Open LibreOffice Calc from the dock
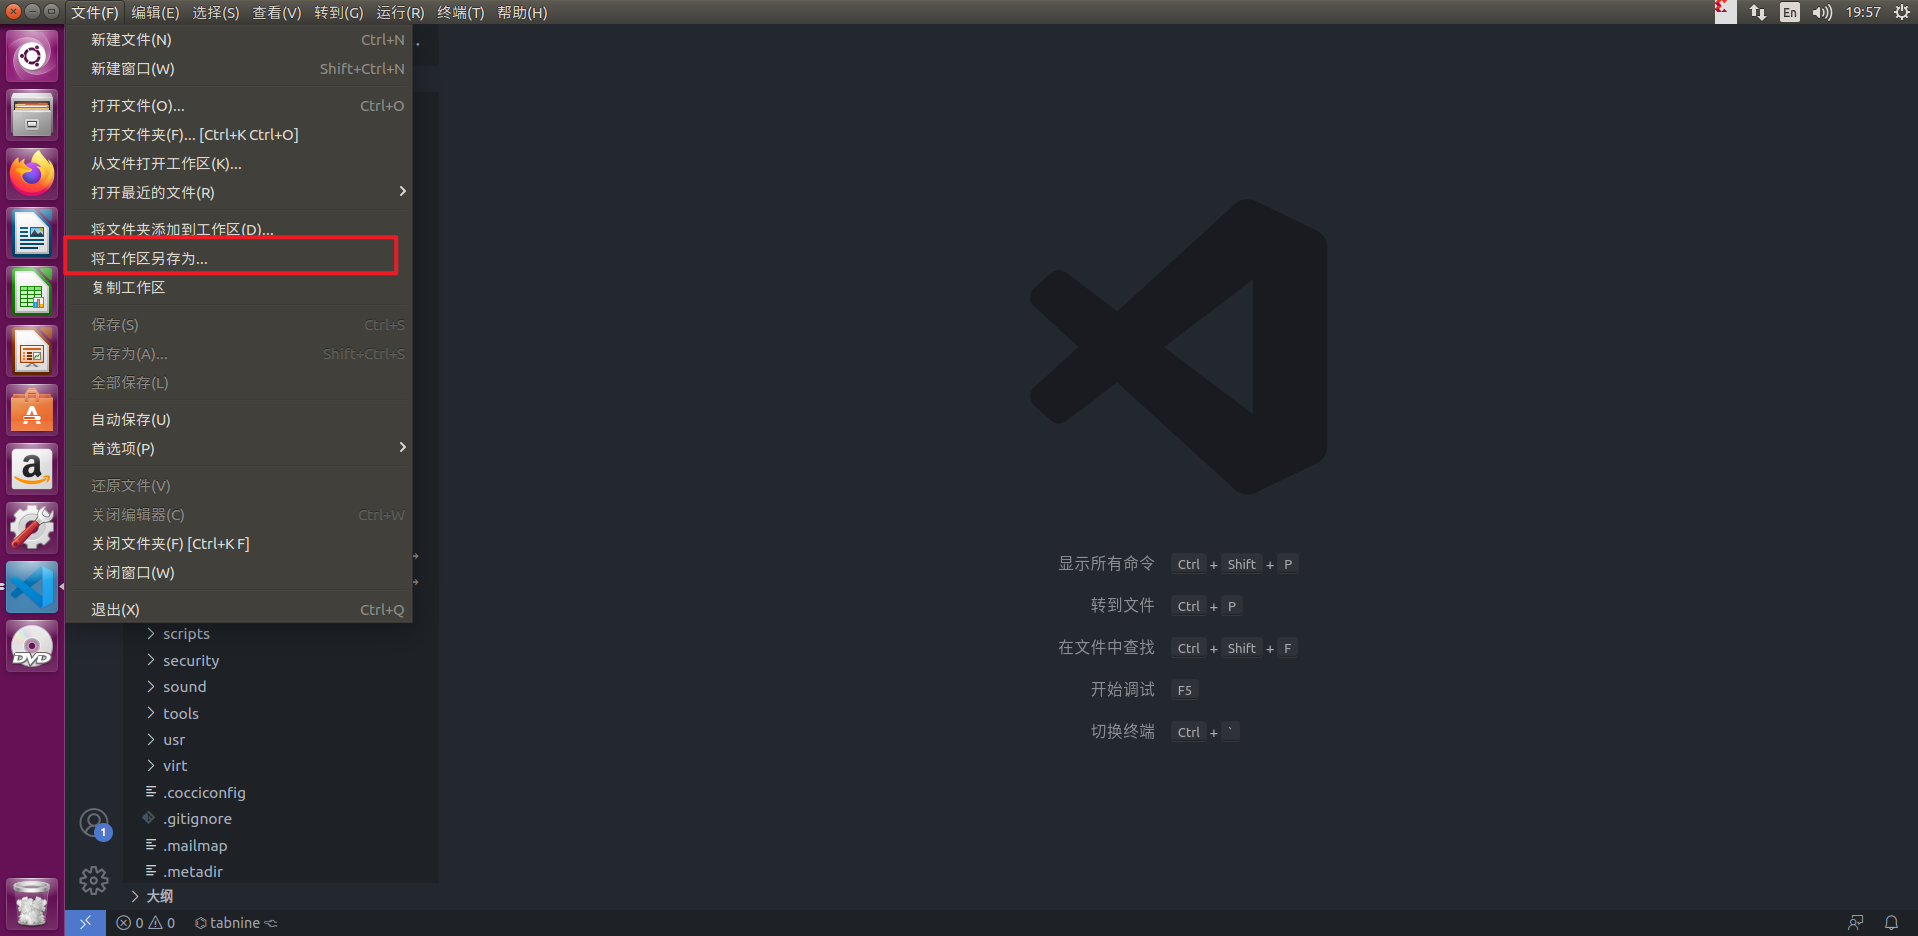 point(32,292)
